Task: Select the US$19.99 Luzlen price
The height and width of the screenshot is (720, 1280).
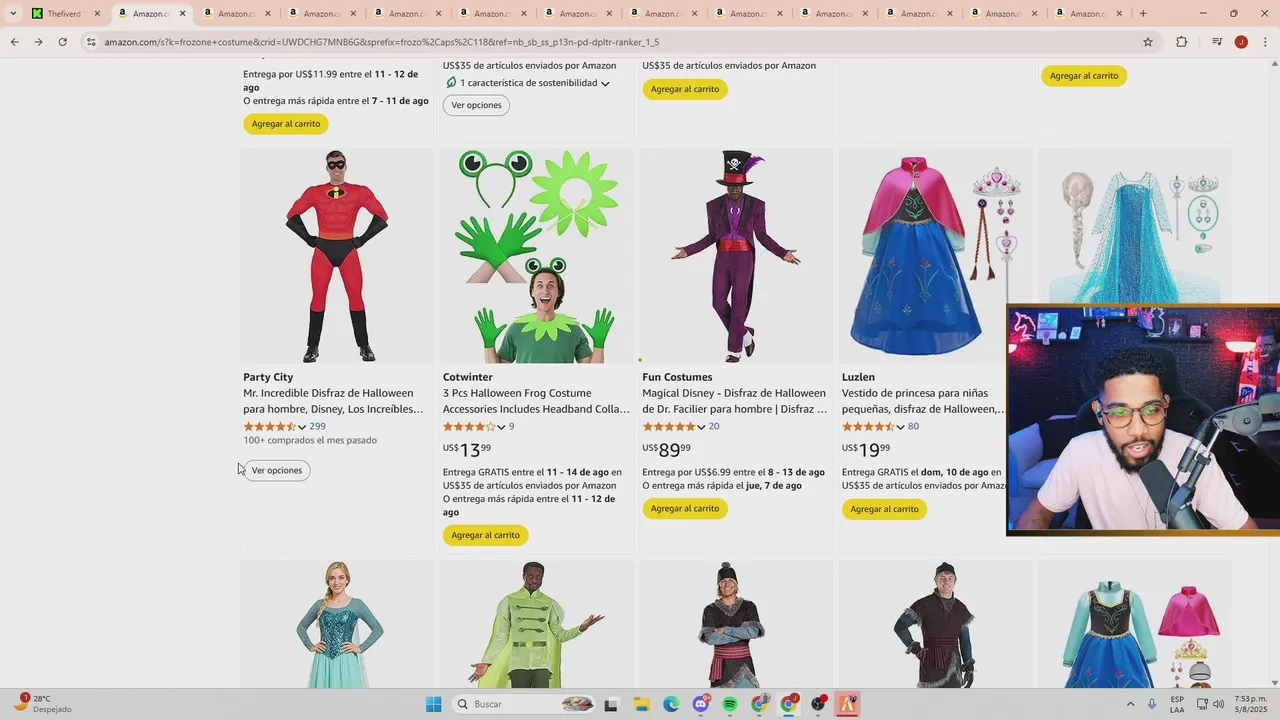Action: 866,450
